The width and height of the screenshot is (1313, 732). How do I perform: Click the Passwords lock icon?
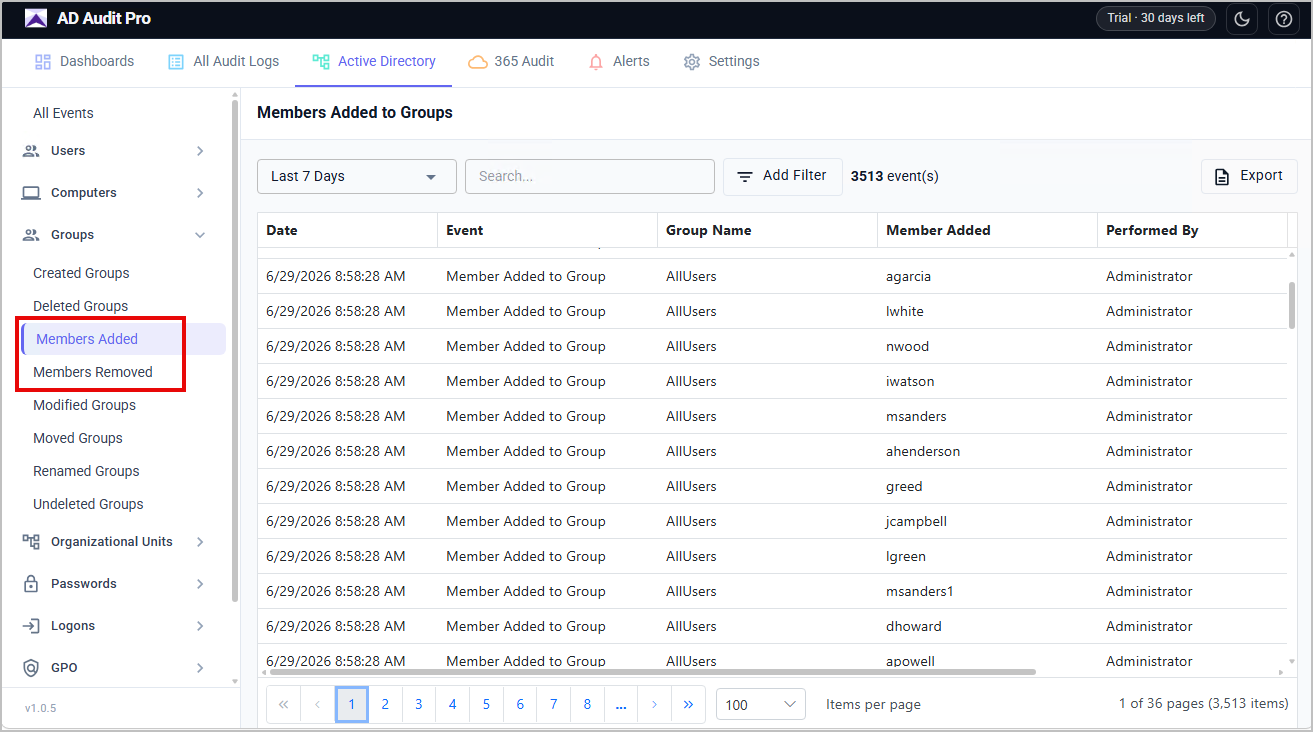(31, 584)
